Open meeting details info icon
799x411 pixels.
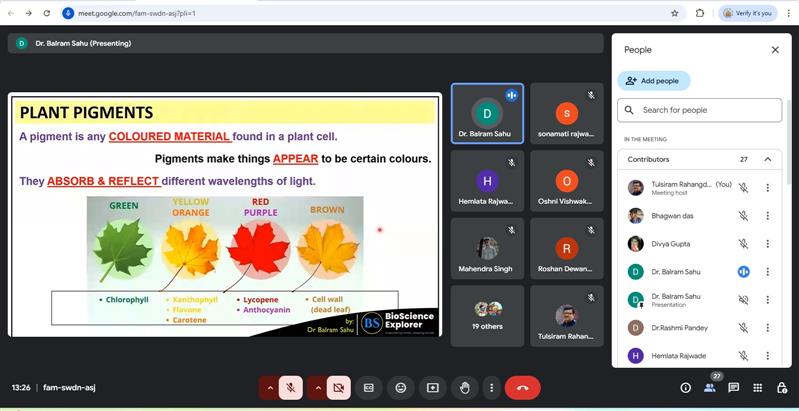[685, 388]
